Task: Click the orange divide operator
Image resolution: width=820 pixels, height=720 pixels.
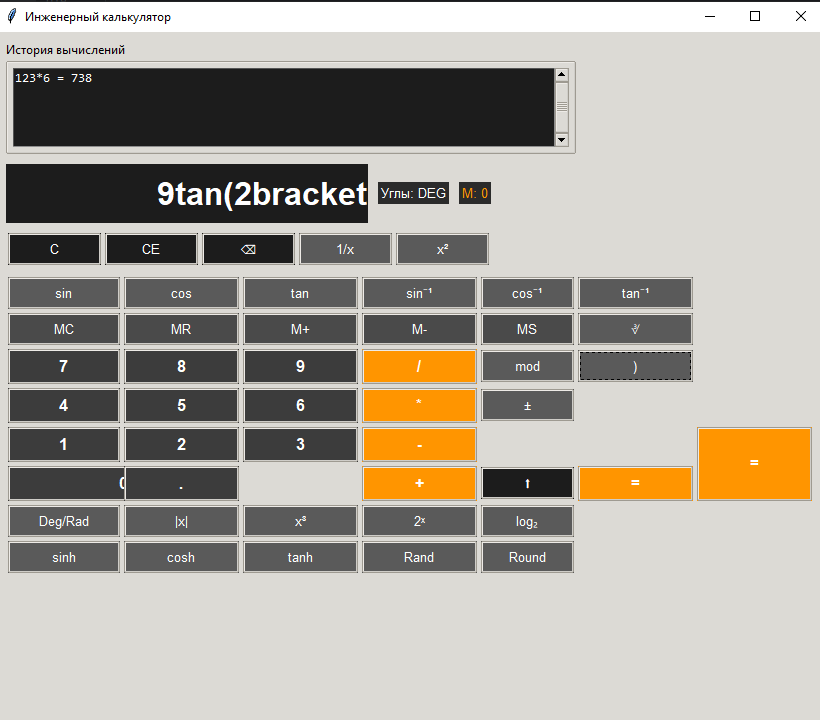Action: click(x=419, y=367)
